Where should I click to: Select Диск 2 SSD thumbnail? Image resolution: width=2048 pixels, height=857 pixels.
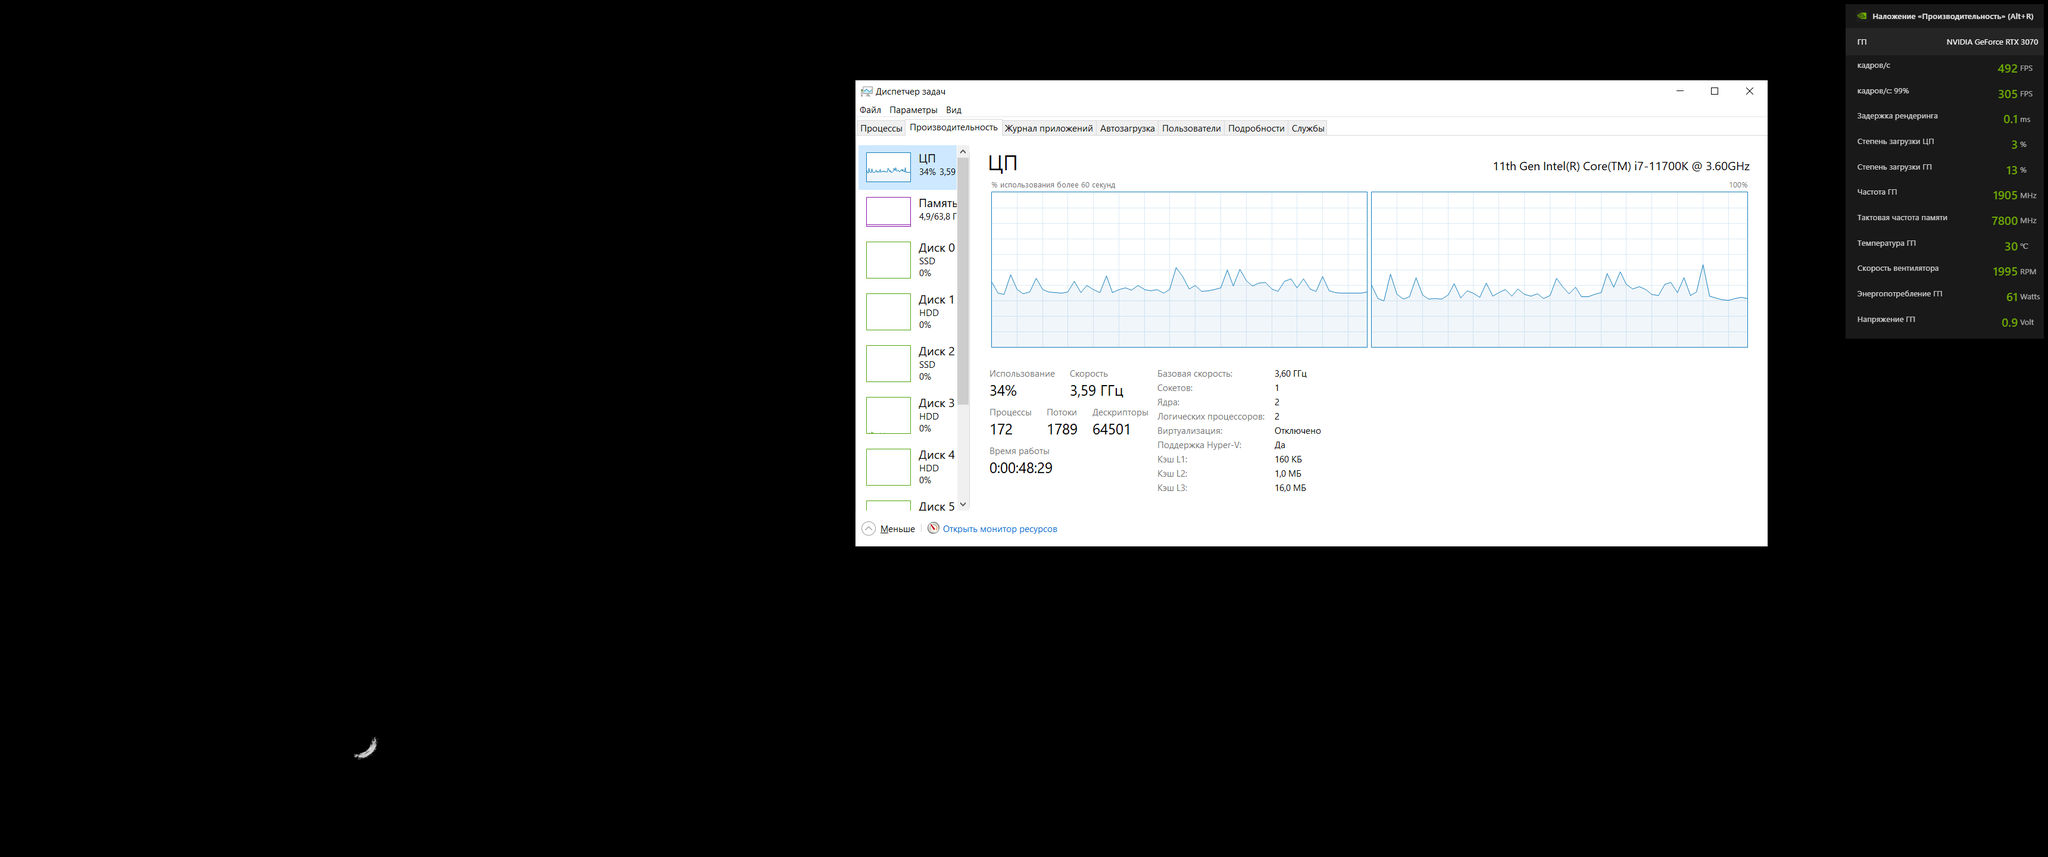tap(888, 364)
